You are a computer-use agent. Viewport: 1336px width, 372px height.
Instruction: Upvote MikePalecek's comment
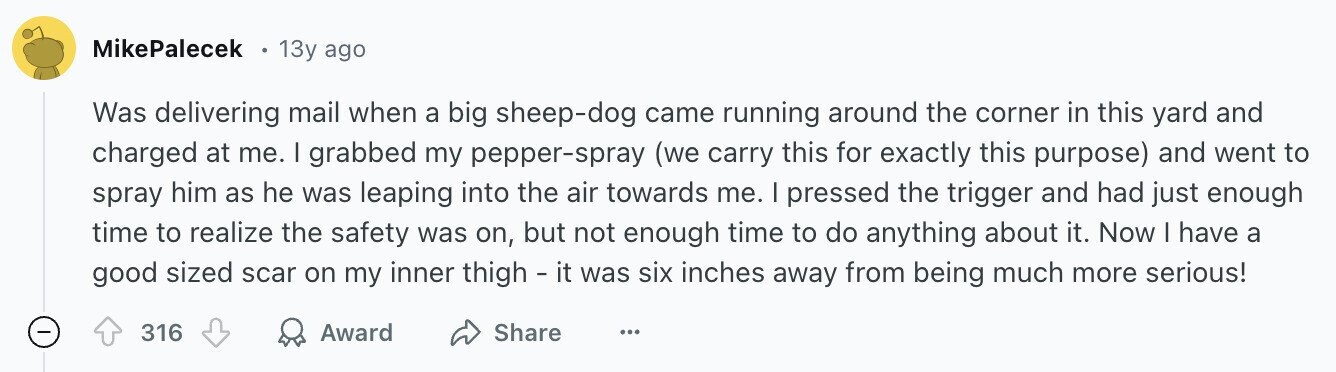(107, 333)
